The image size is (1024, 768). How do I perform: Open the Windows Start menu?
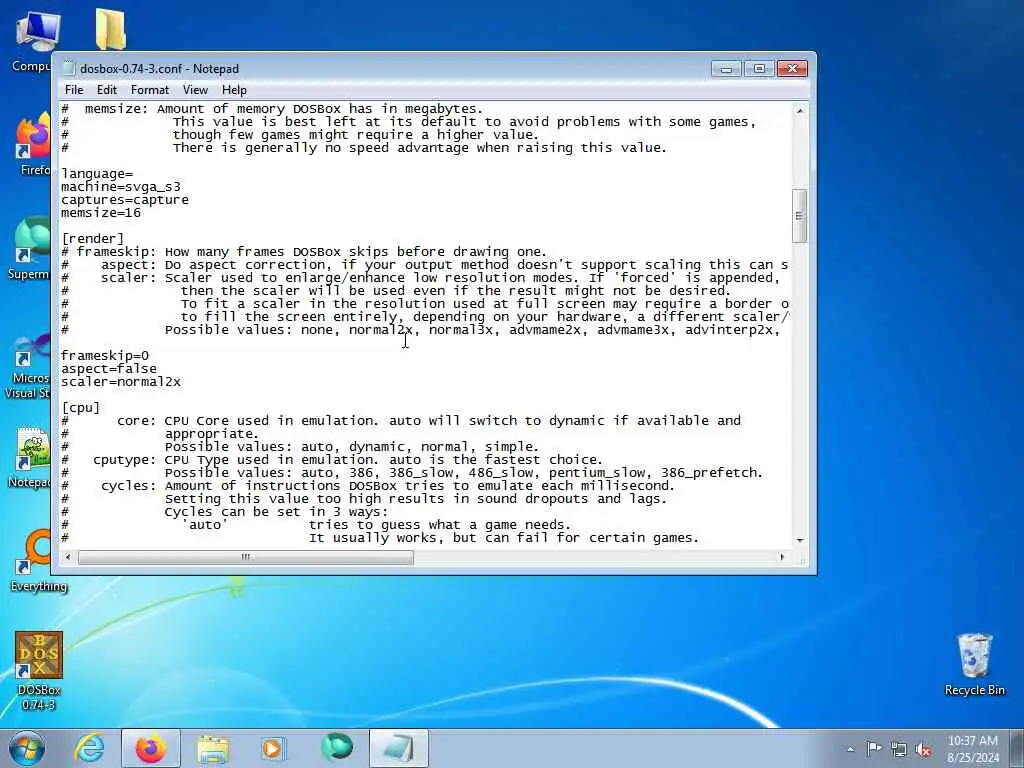click(x=26, y=748)
